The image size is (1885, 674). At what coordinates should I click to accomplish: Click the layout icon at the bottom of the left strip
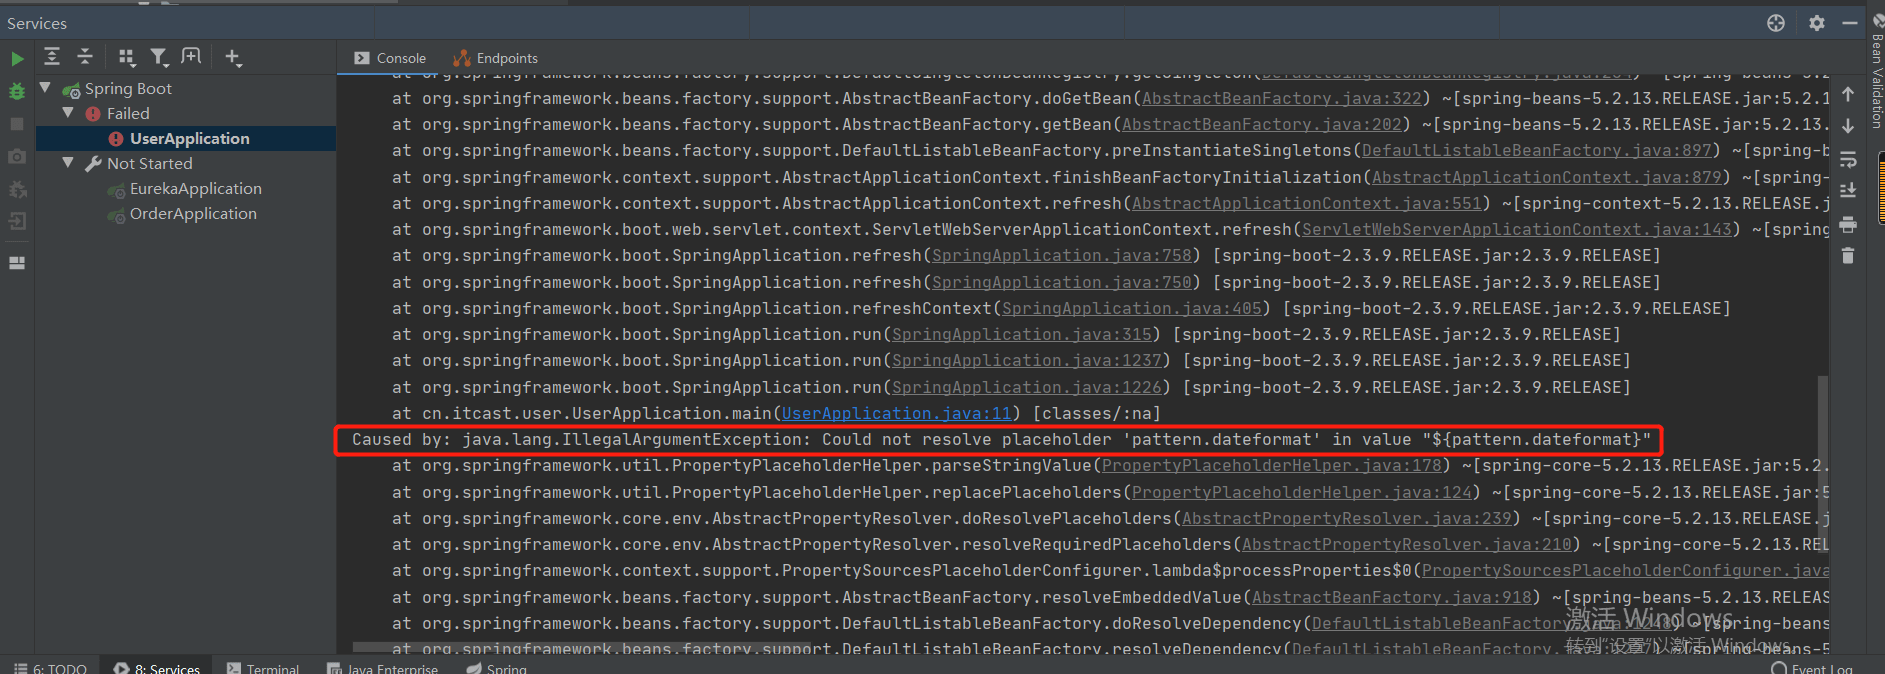click(x=17, y=263)
